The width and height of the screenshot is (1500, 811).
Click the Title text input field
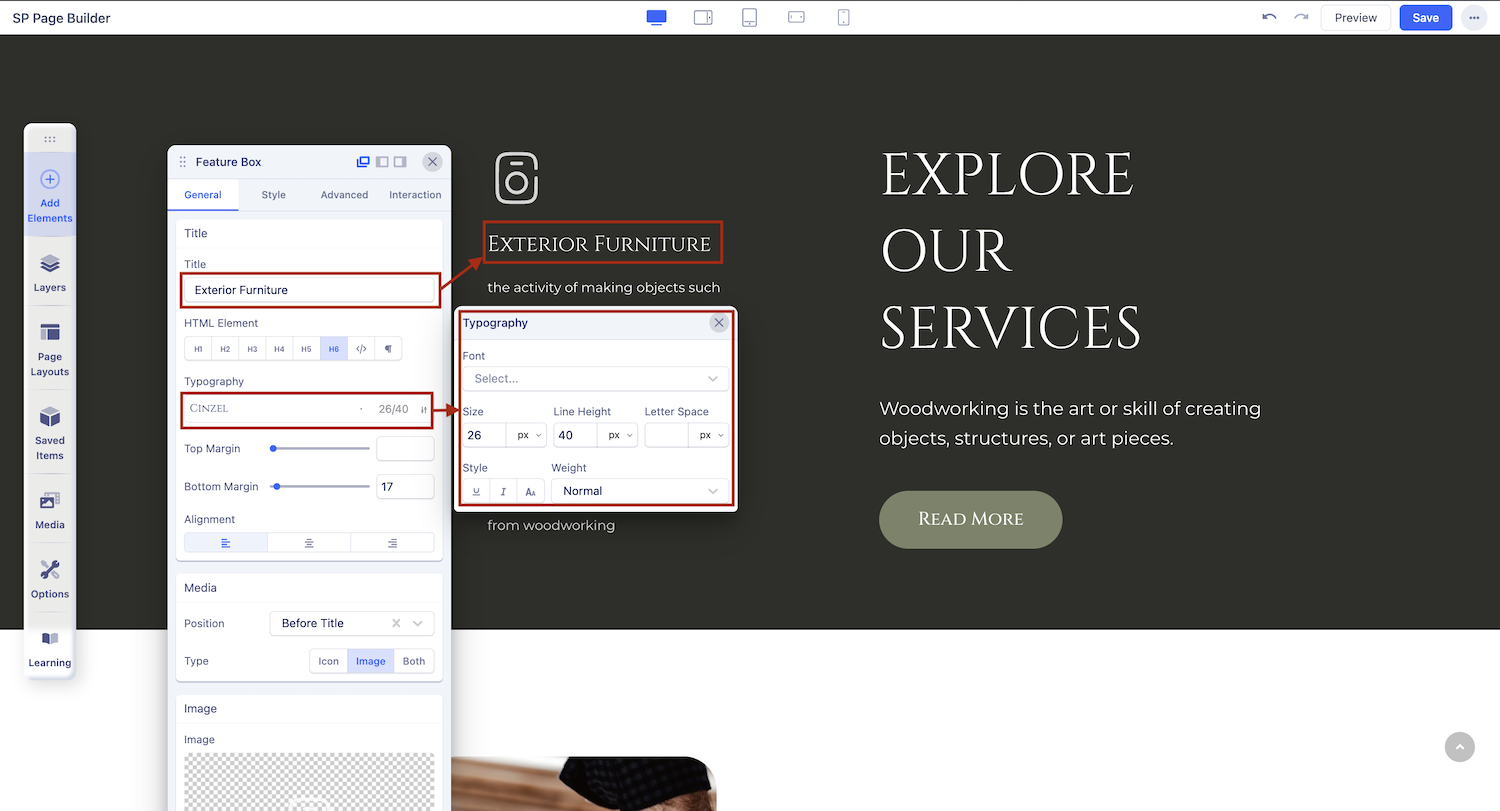[309, 290]
